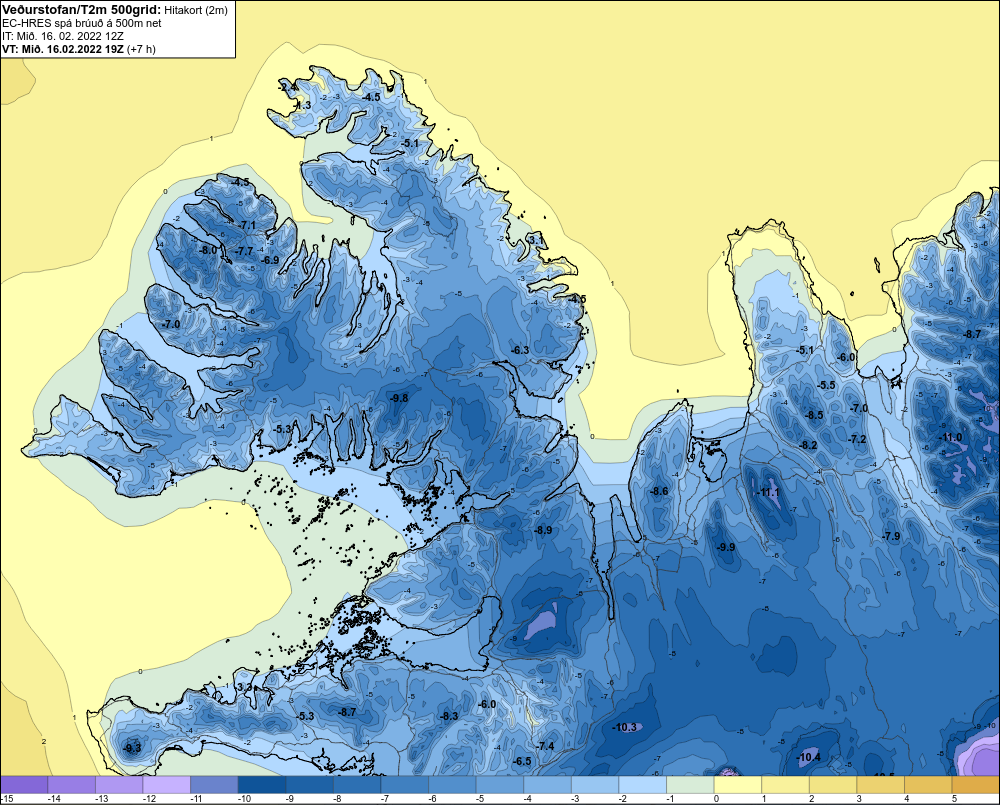
Task: Click the -8.3 temperature label
Action: click(448, 716)
